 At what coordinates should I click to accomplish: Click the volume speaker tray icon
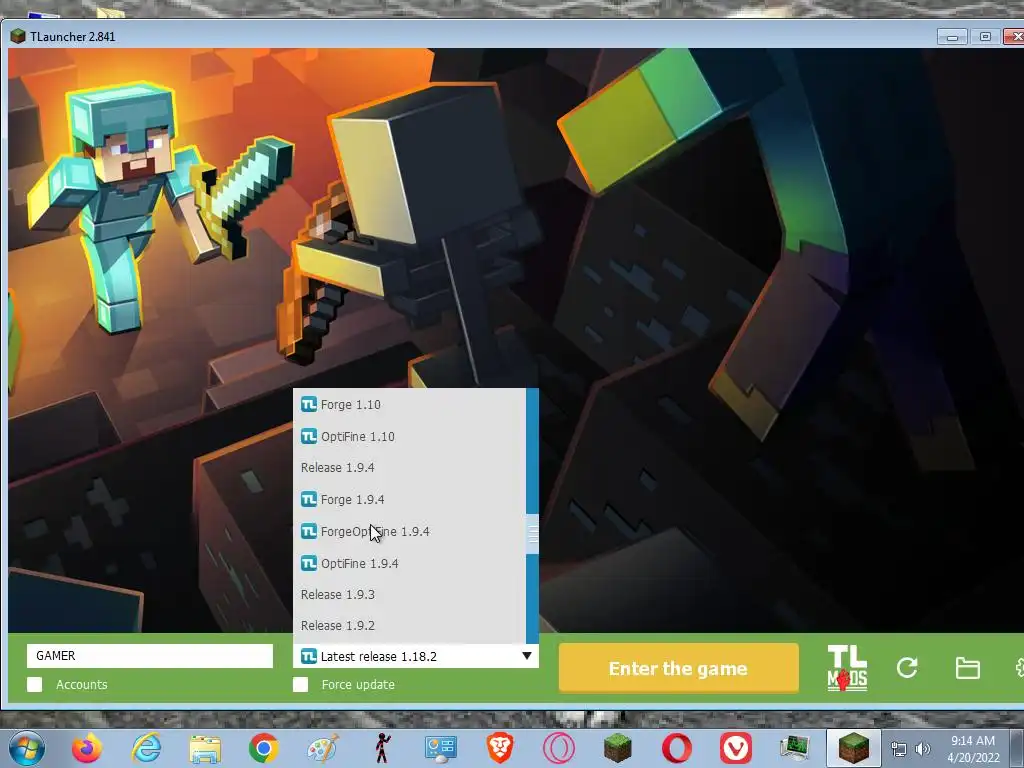pyautogui.click(x=923, y=749)
